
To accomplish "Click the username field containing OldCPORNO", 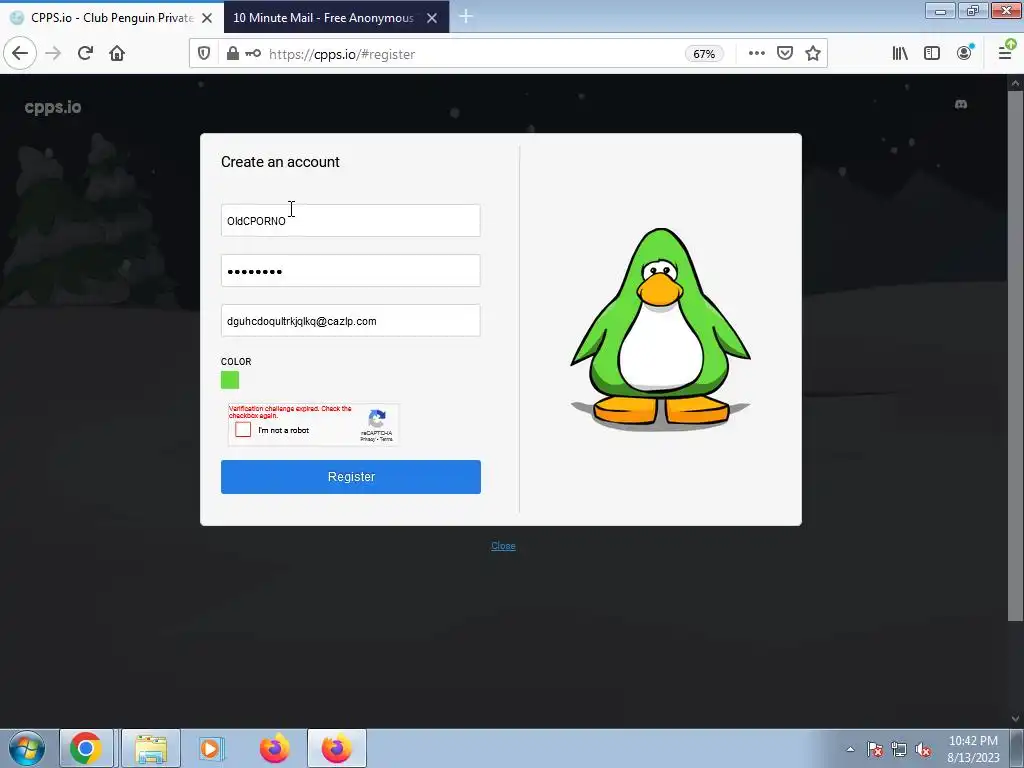I will point(351,221).
